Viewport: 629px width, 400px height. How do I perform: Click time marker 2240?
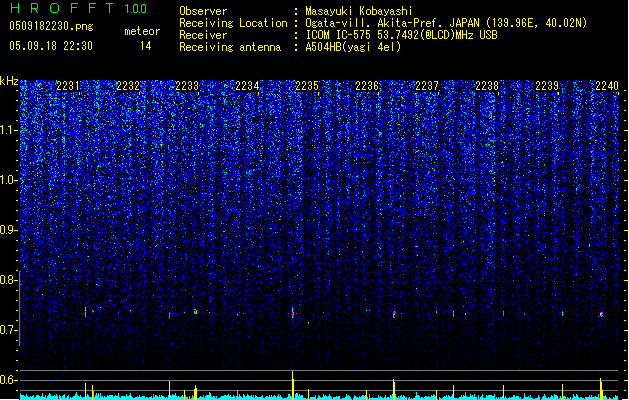pos(607,86)
